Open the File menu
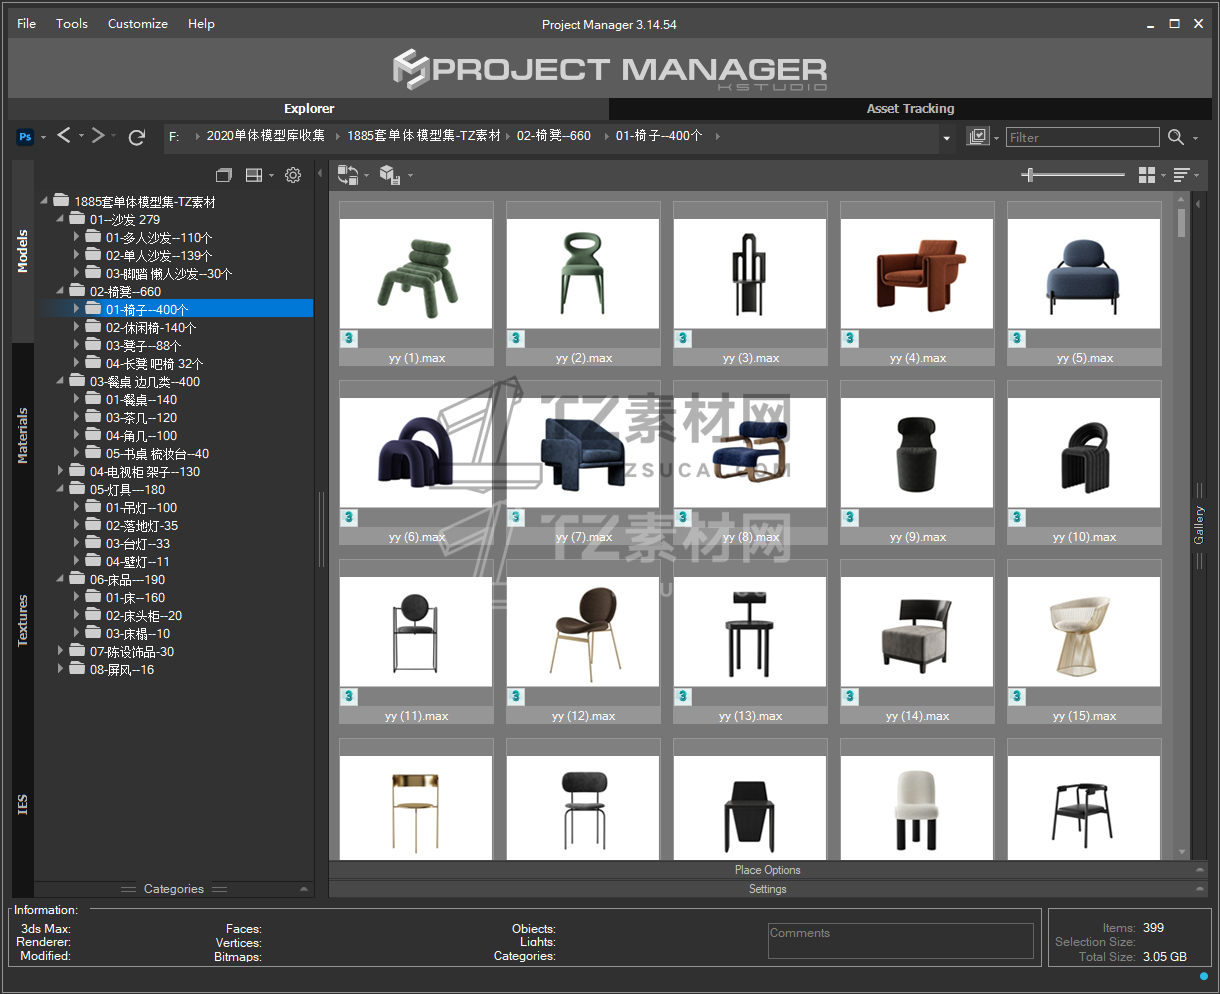 click(27, 23)
